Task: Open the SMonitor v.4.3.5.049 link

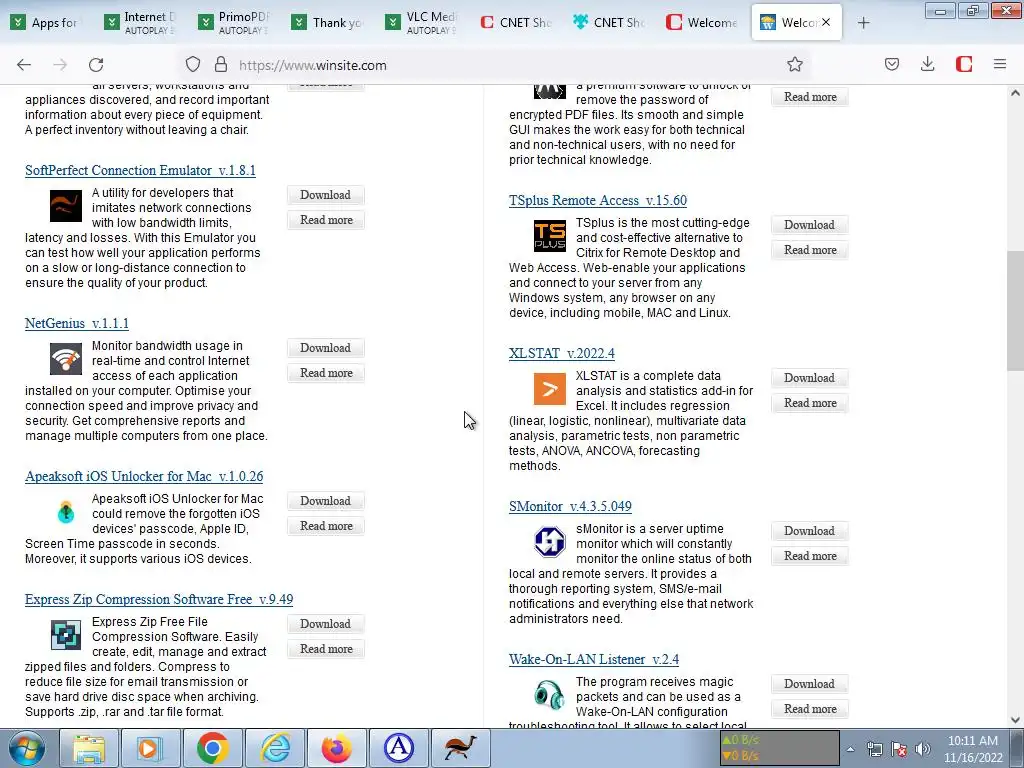Action: pos(570,507)
